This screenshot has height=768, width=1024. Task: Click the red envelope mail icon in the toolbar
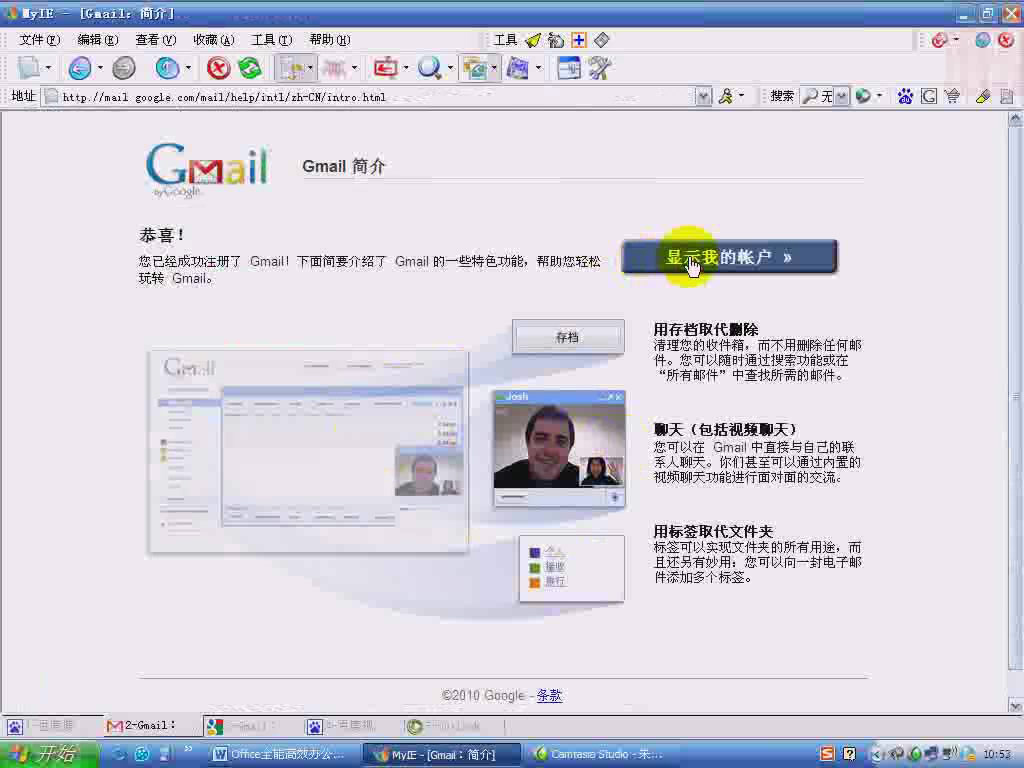tap(385, 68)
